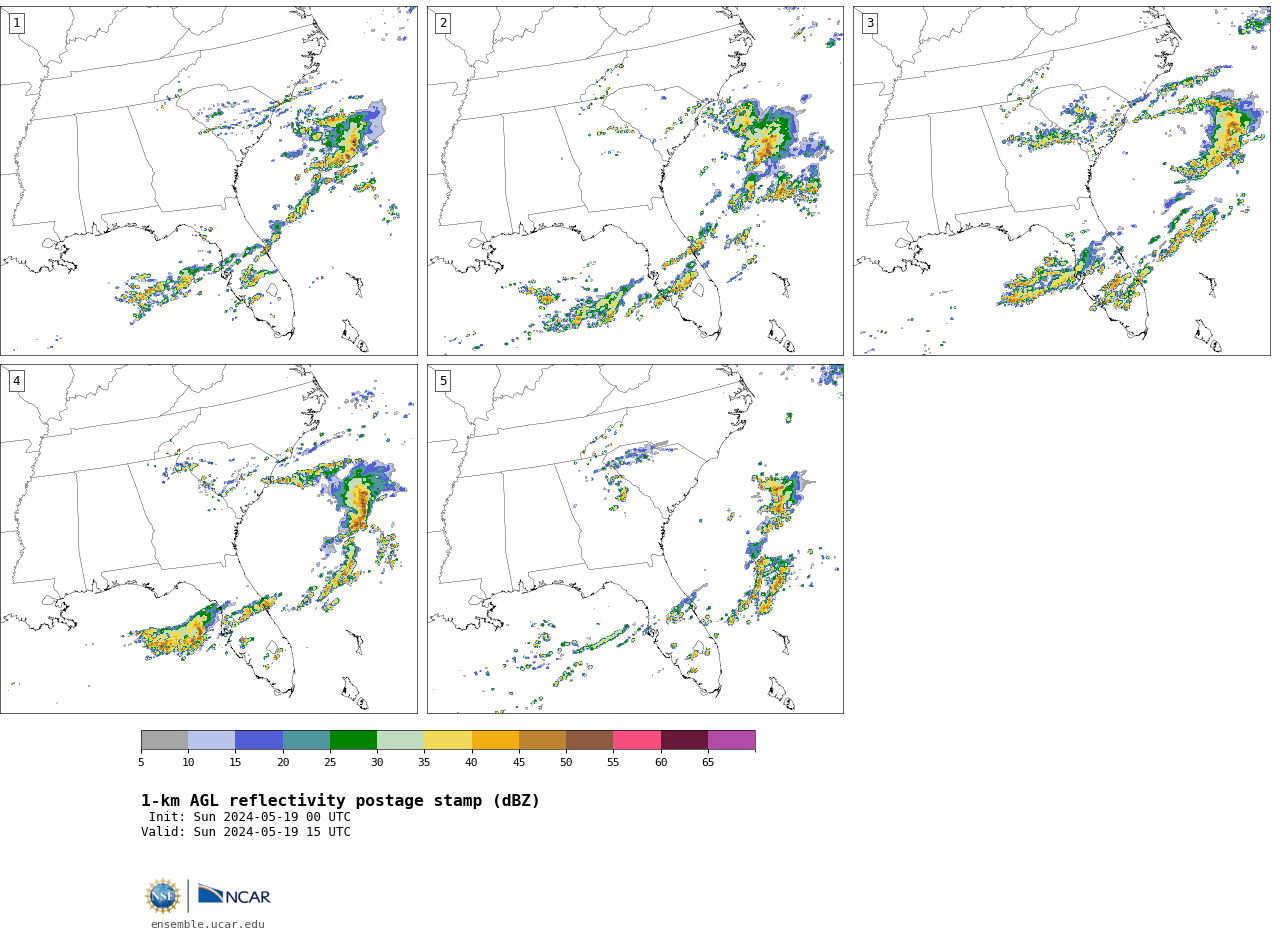Click the ensemble.ucar.edu text
Screen dimensions: 1280x936
click(x=208, y=925)
